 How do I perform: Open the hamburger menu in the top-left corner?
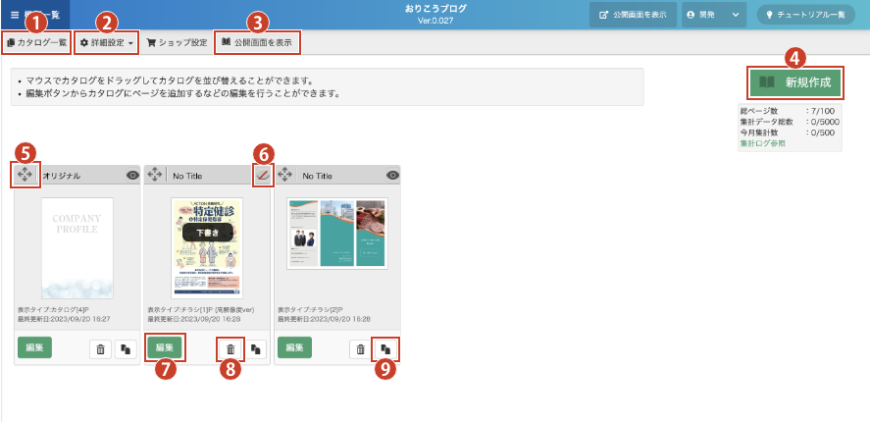pos(14,14)
